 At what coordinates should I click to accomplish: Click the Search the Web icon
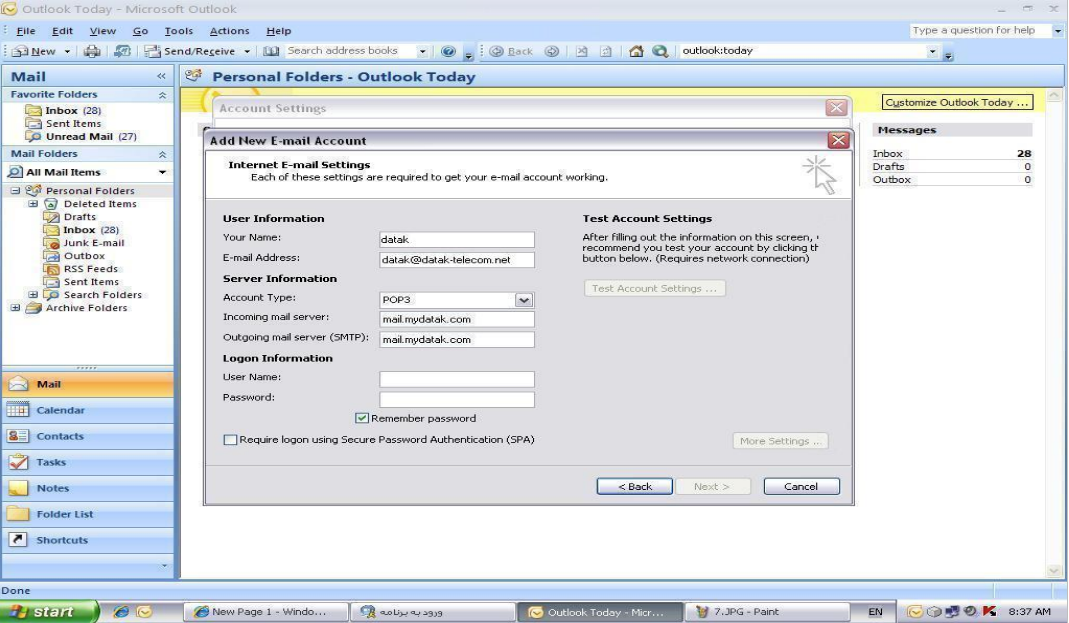660,51
